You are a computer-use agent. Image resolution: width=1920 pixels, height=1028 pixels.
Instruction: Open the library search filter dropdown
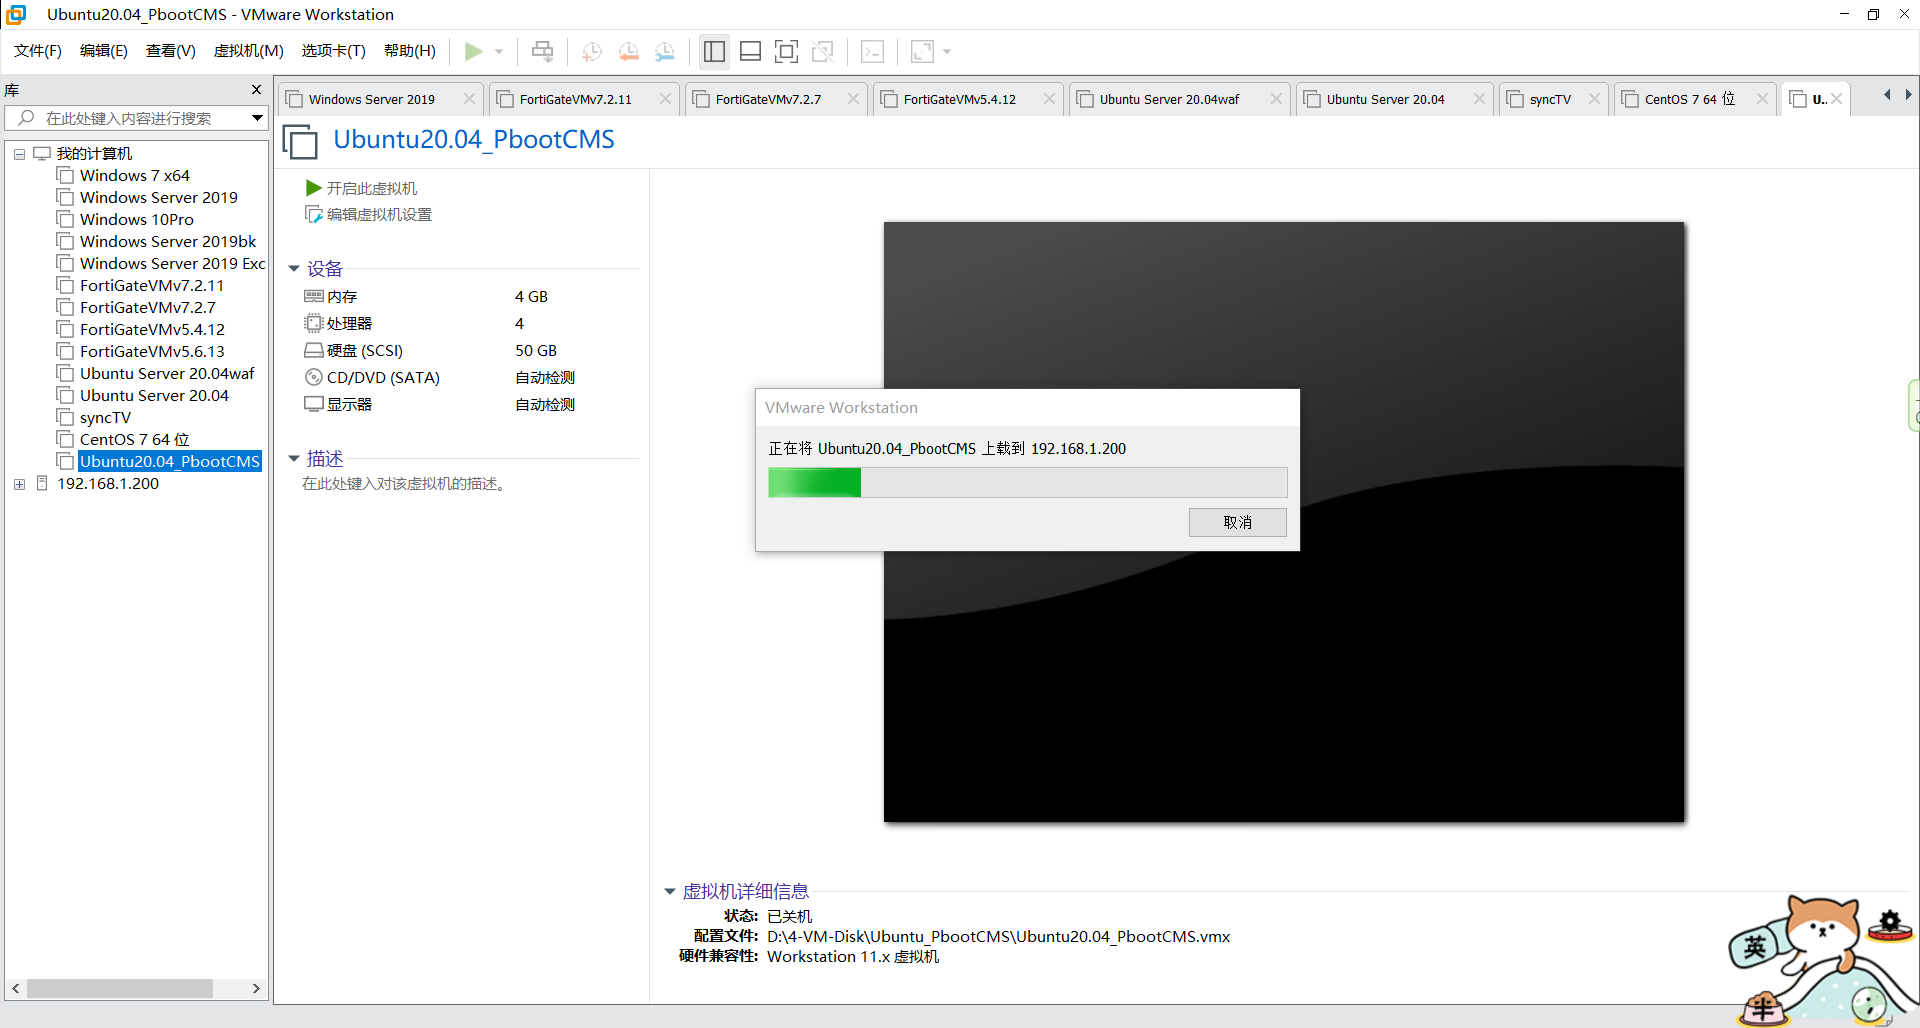click(x=257, y=118)
